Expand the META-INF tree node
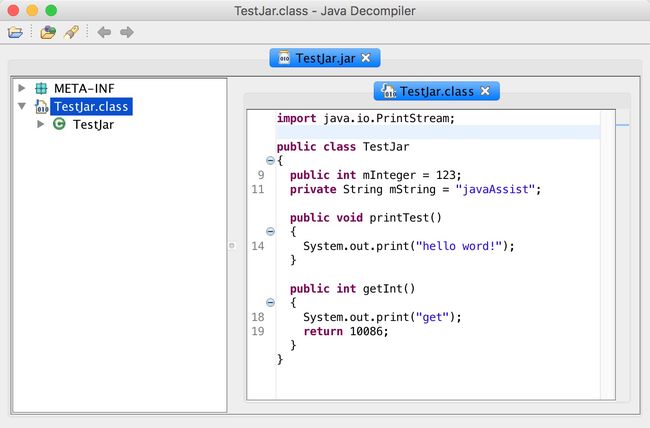 click(x=22, y=88)
